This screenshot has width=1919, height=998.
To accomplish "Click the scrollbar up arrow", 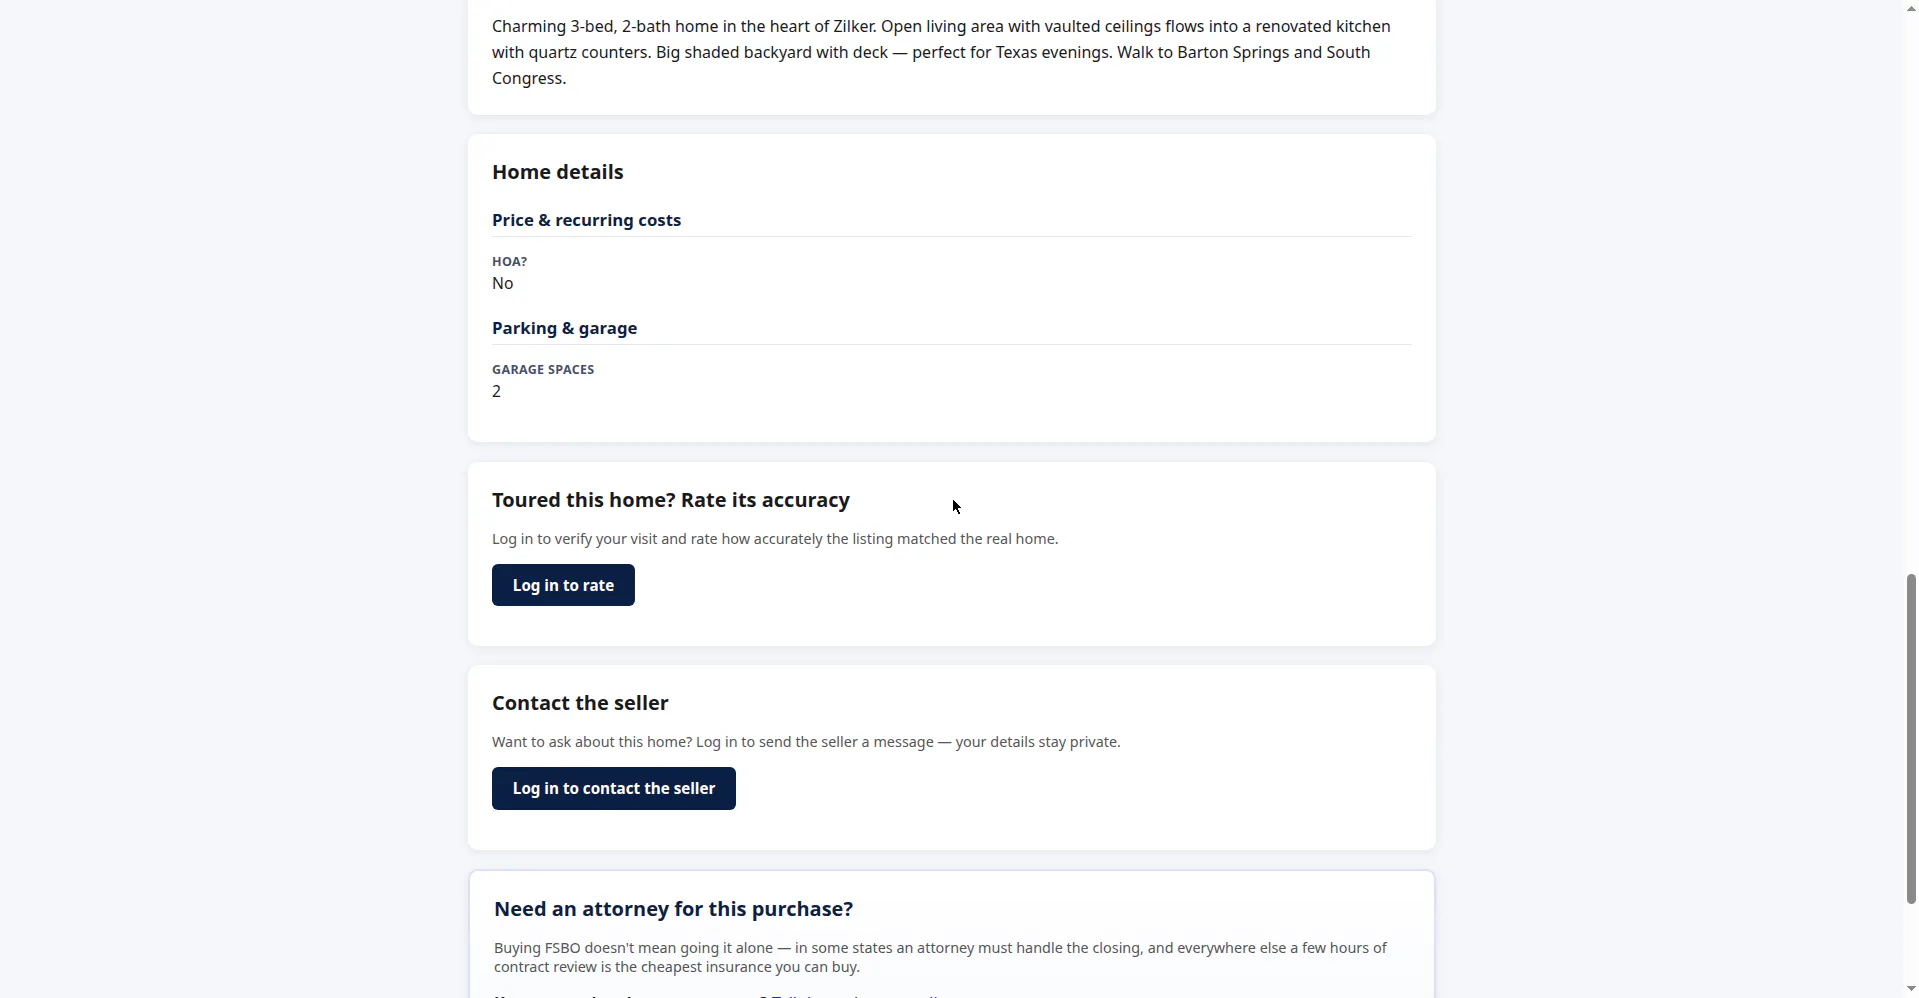I will click(x=1911, y=8).
